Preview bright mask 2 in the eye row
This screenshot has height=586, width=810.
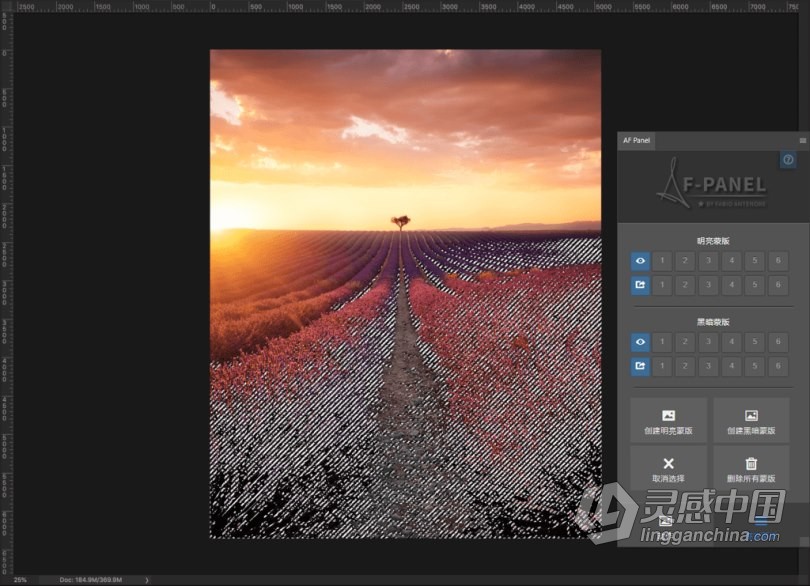(x=686, y=261)
